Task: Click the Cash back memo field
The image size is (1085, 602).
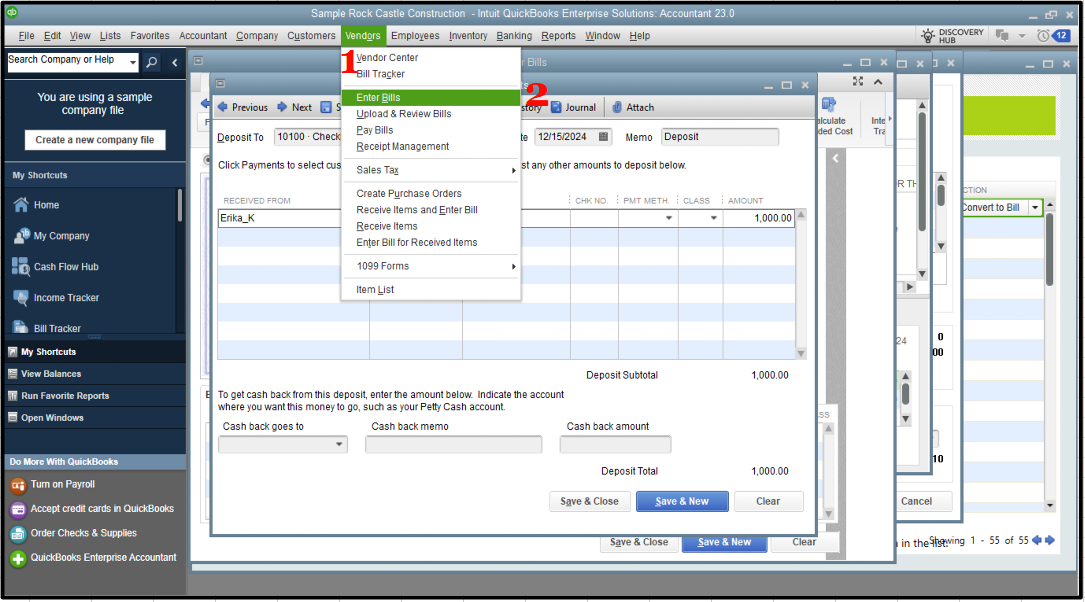Action: [x=453, y=444]
